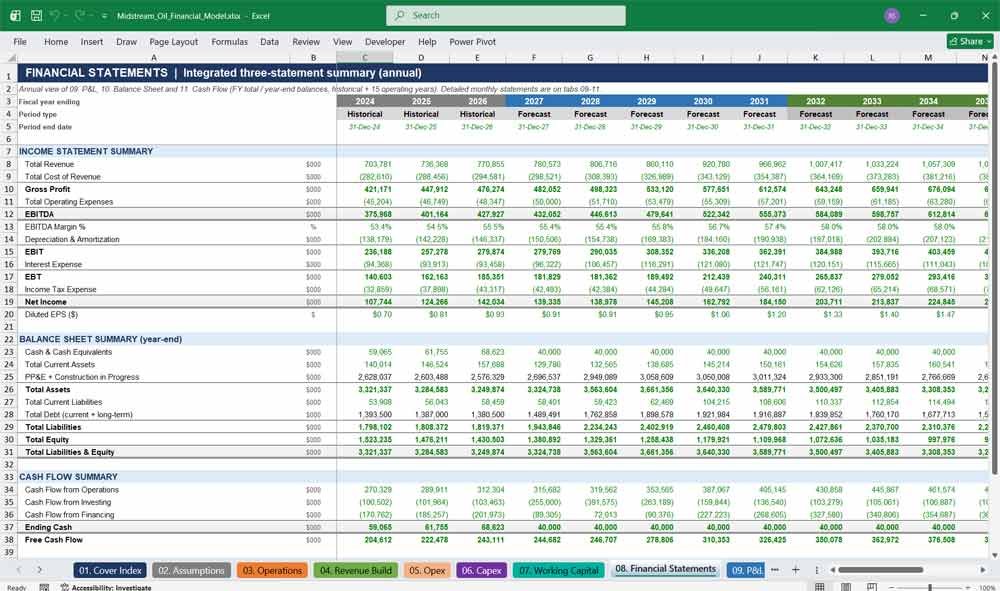Screen dimensions: 1000x591
Task: Open the Review ribbon tab
Action: (x=306, y=41)
